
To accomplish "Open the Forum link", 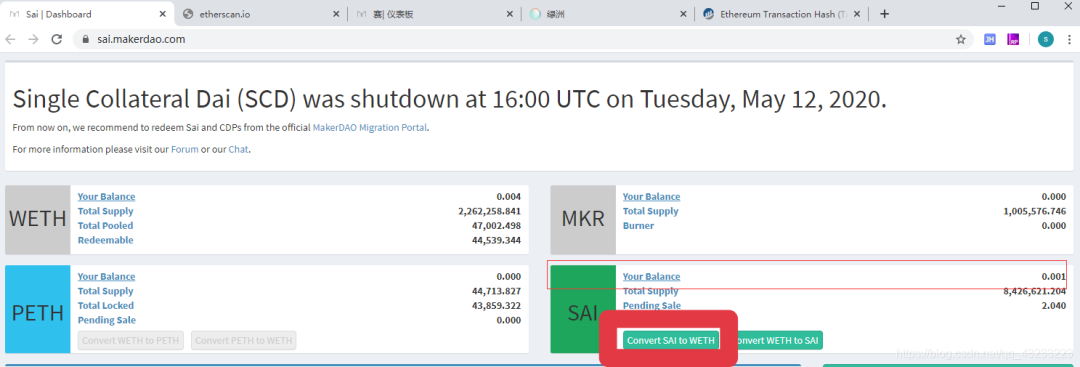I will (x=185, y=149).
